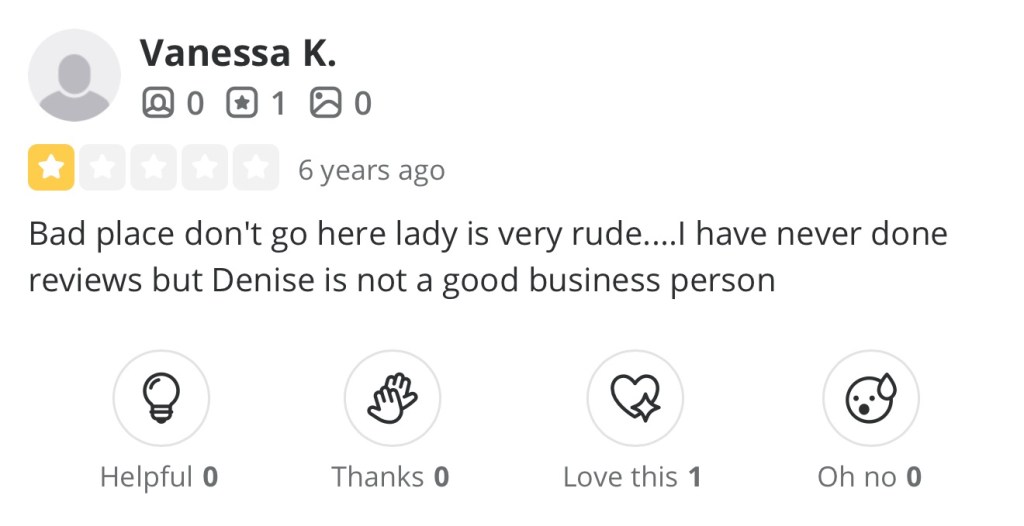Click the Thanks 0 label

click(390, 477)
